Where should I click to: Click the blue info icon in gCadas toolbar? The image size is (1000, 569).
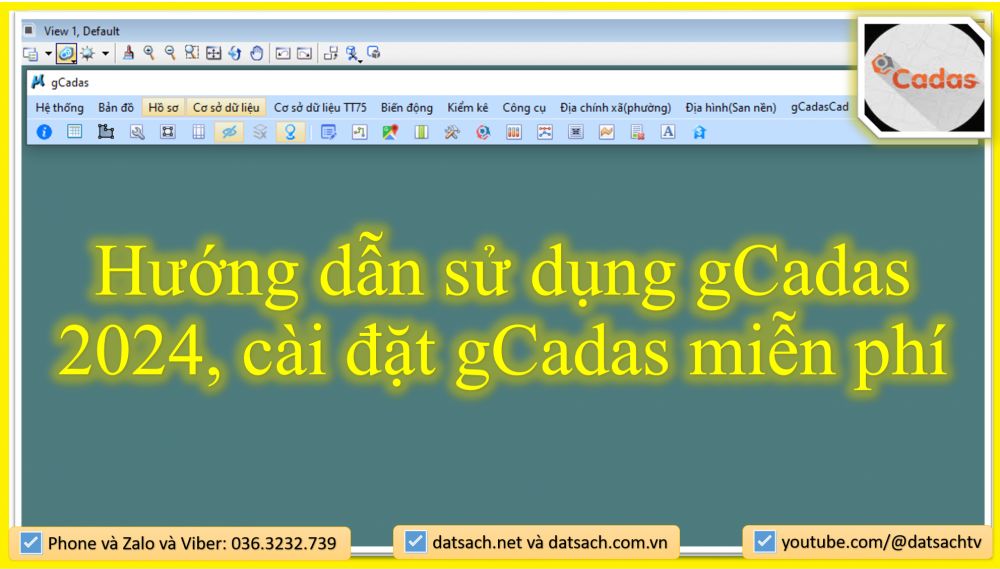[x=44, y=131]
